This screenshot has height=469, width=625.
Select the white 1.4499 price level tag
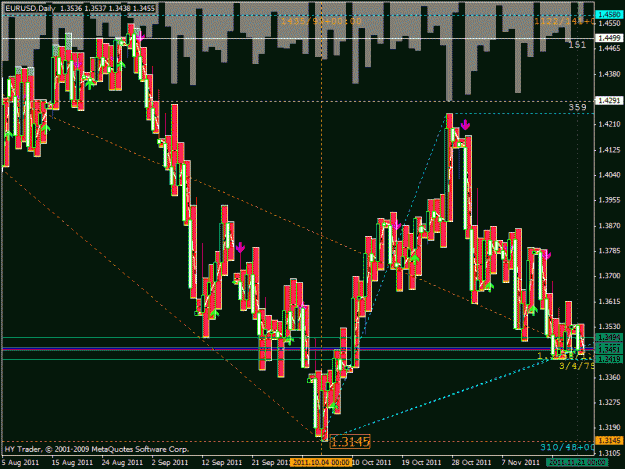(610, 38)
